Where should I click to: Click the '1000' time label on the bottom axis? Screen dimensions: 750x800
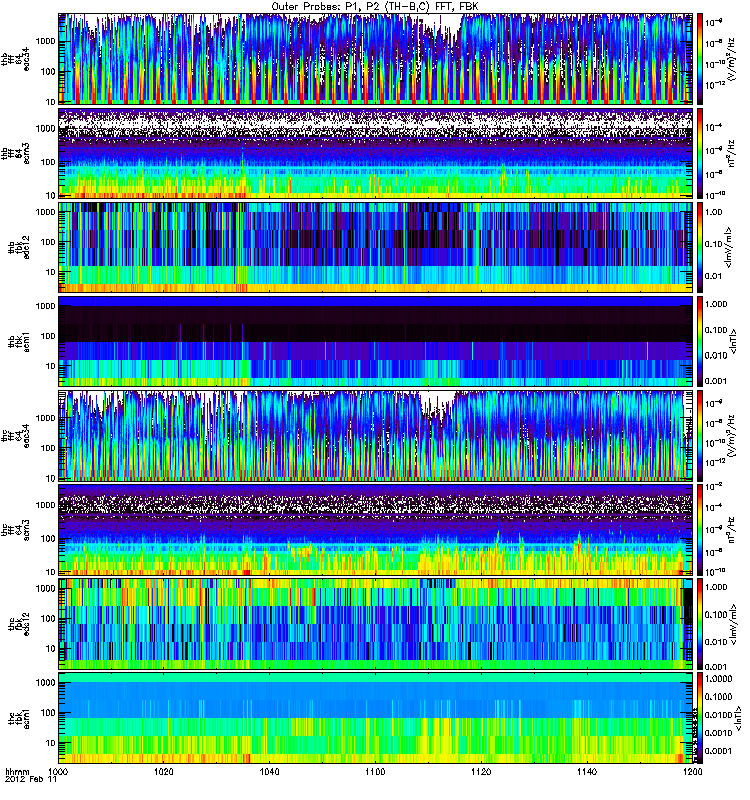[59, 772]
